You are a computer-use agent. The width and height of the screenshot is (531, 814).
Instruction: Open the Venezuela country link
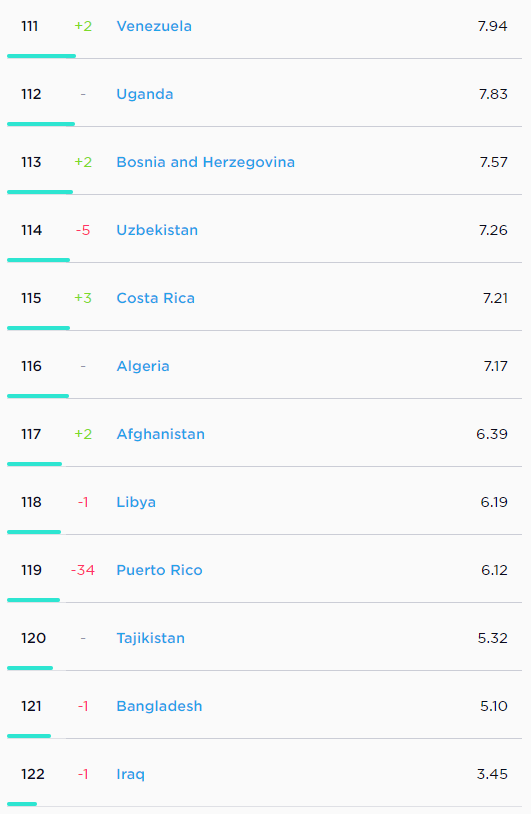tap(154, 26)
